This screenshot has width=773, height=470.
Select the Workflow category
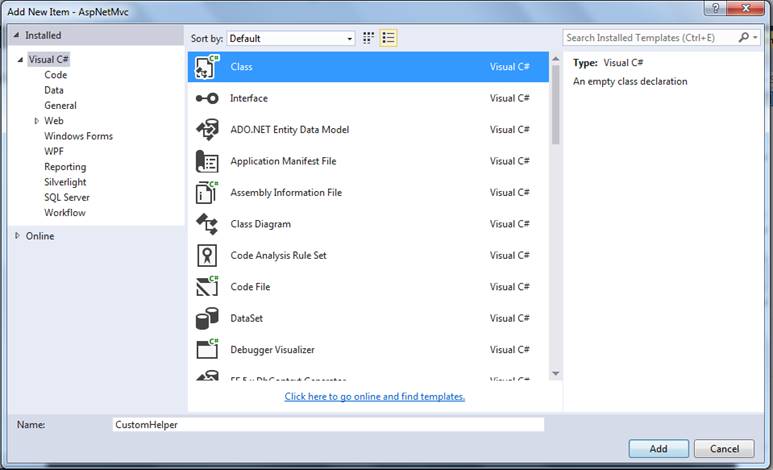click(x=65, y=213)
